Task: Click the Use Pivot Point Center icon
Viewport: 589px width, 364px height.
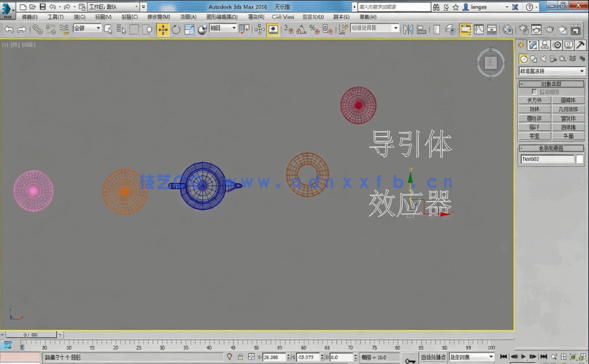Action: tap(244, 30)
